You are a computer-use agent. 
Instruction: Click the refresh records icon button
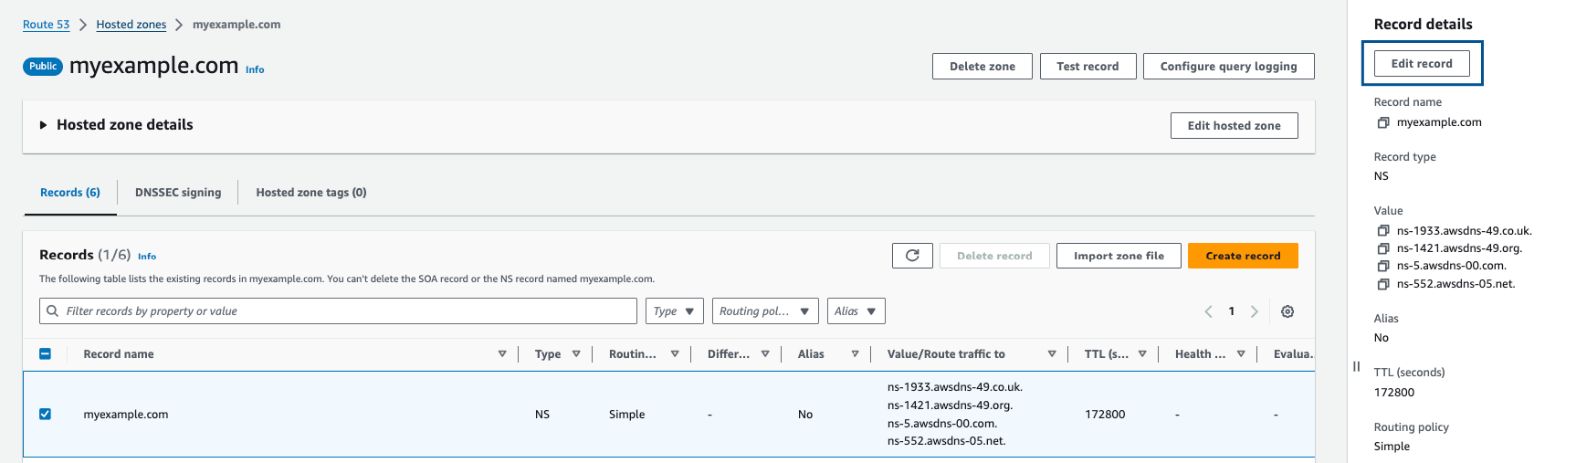(x=912, y=256)
